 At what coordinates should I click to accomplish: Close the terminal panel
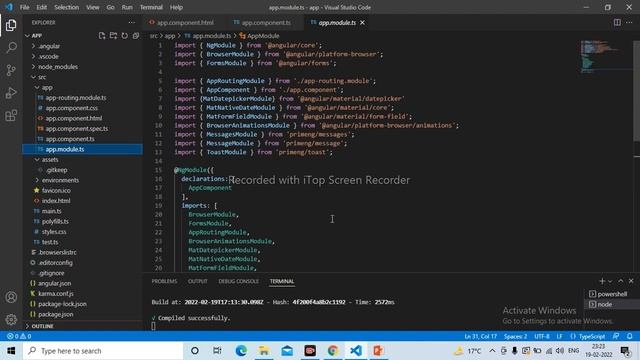click(x=631, y=281)
